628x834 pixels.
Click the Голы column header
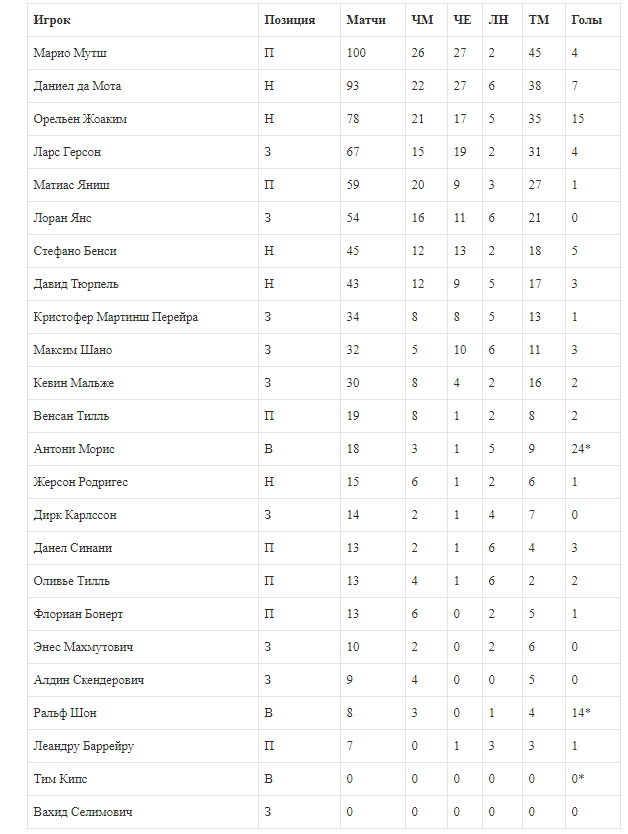(x=586, y=20)
